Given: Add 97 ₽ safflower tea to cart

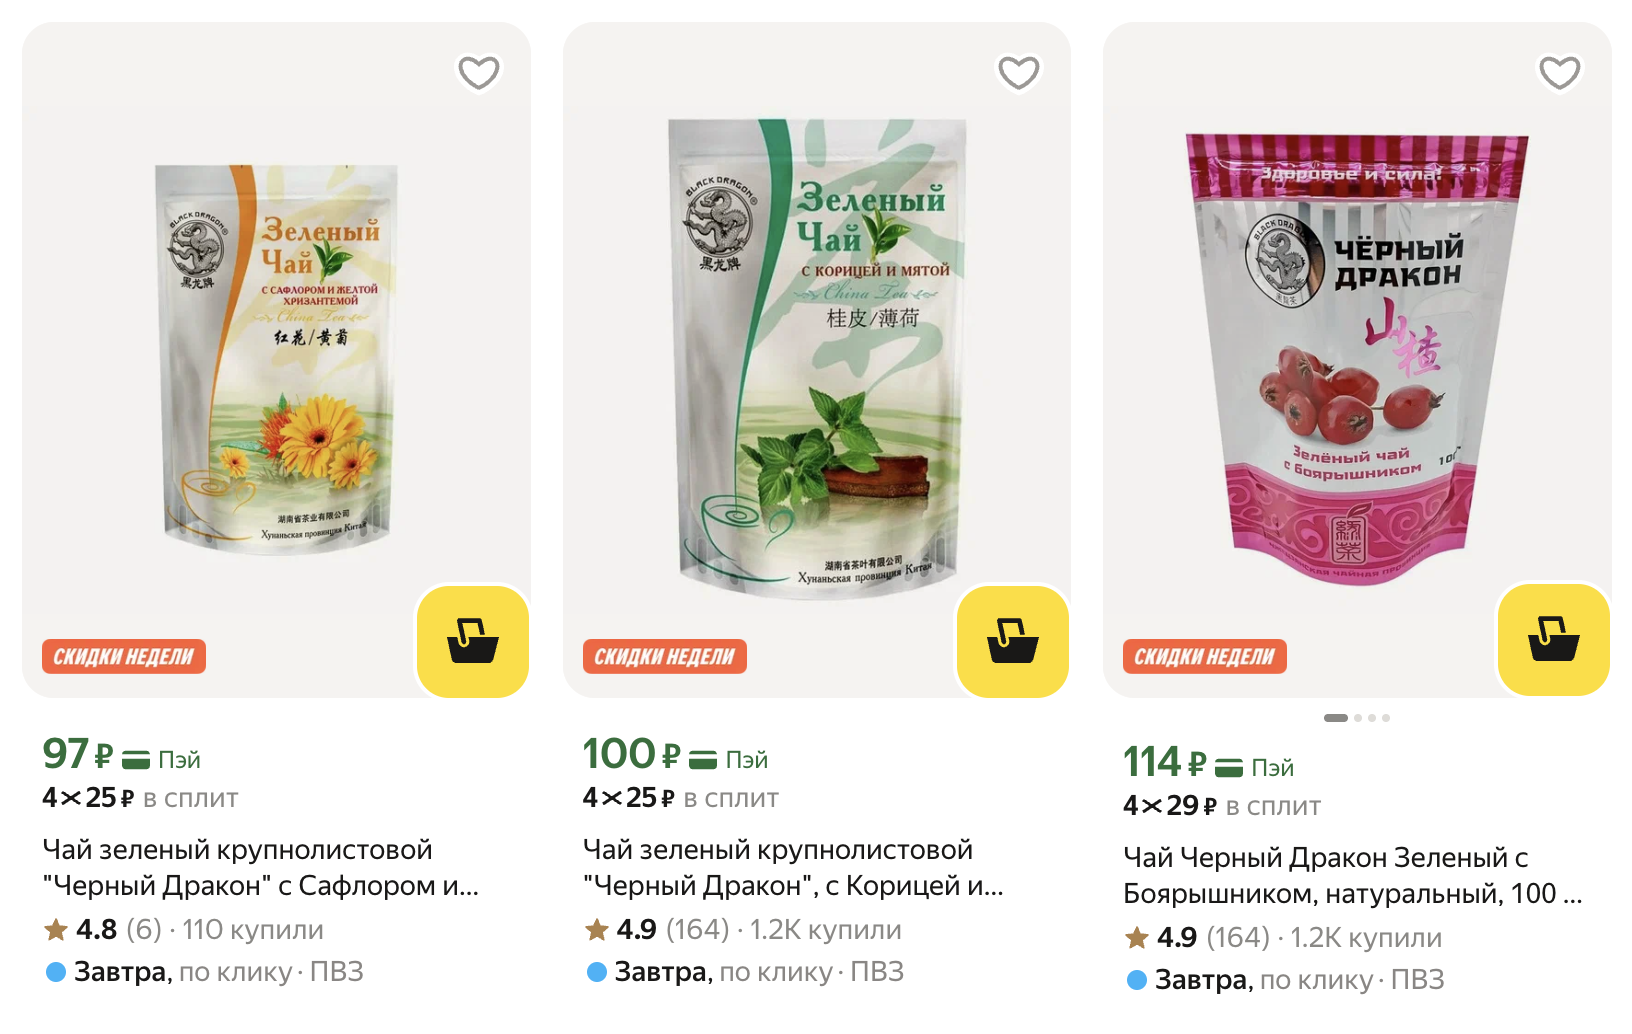Looking at the screenshot, I should point(473,641).
